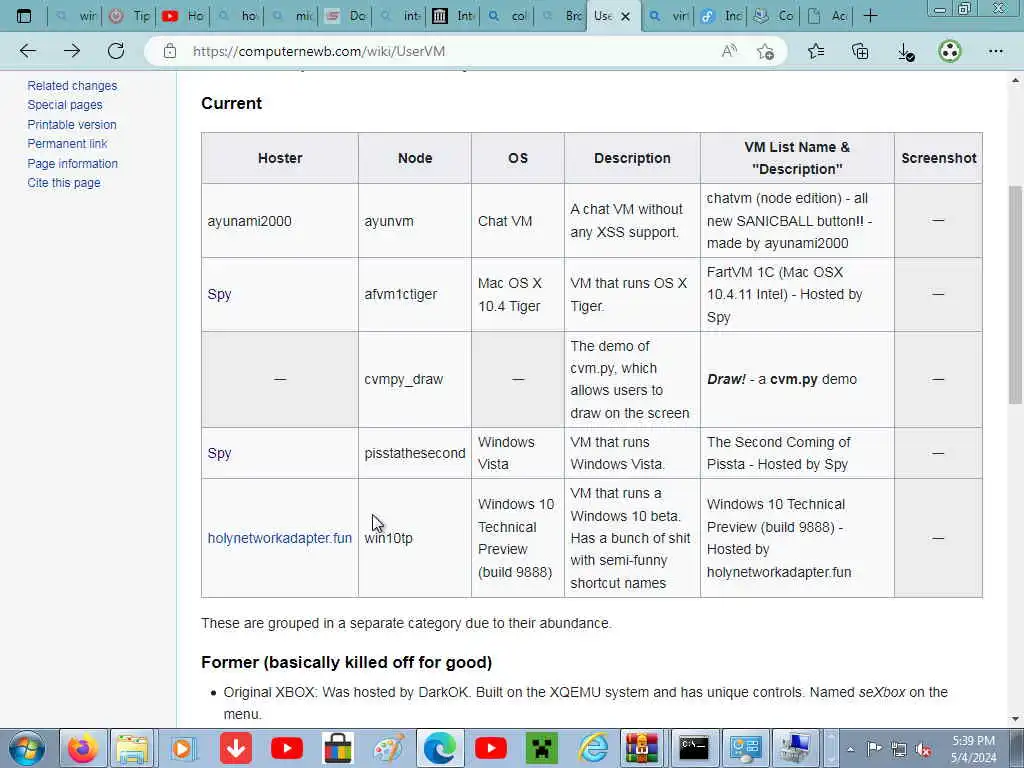Viewport: 1024px width, 768px height.
Task: Open Action Center flag tray icon
Action: coord(874,749)
